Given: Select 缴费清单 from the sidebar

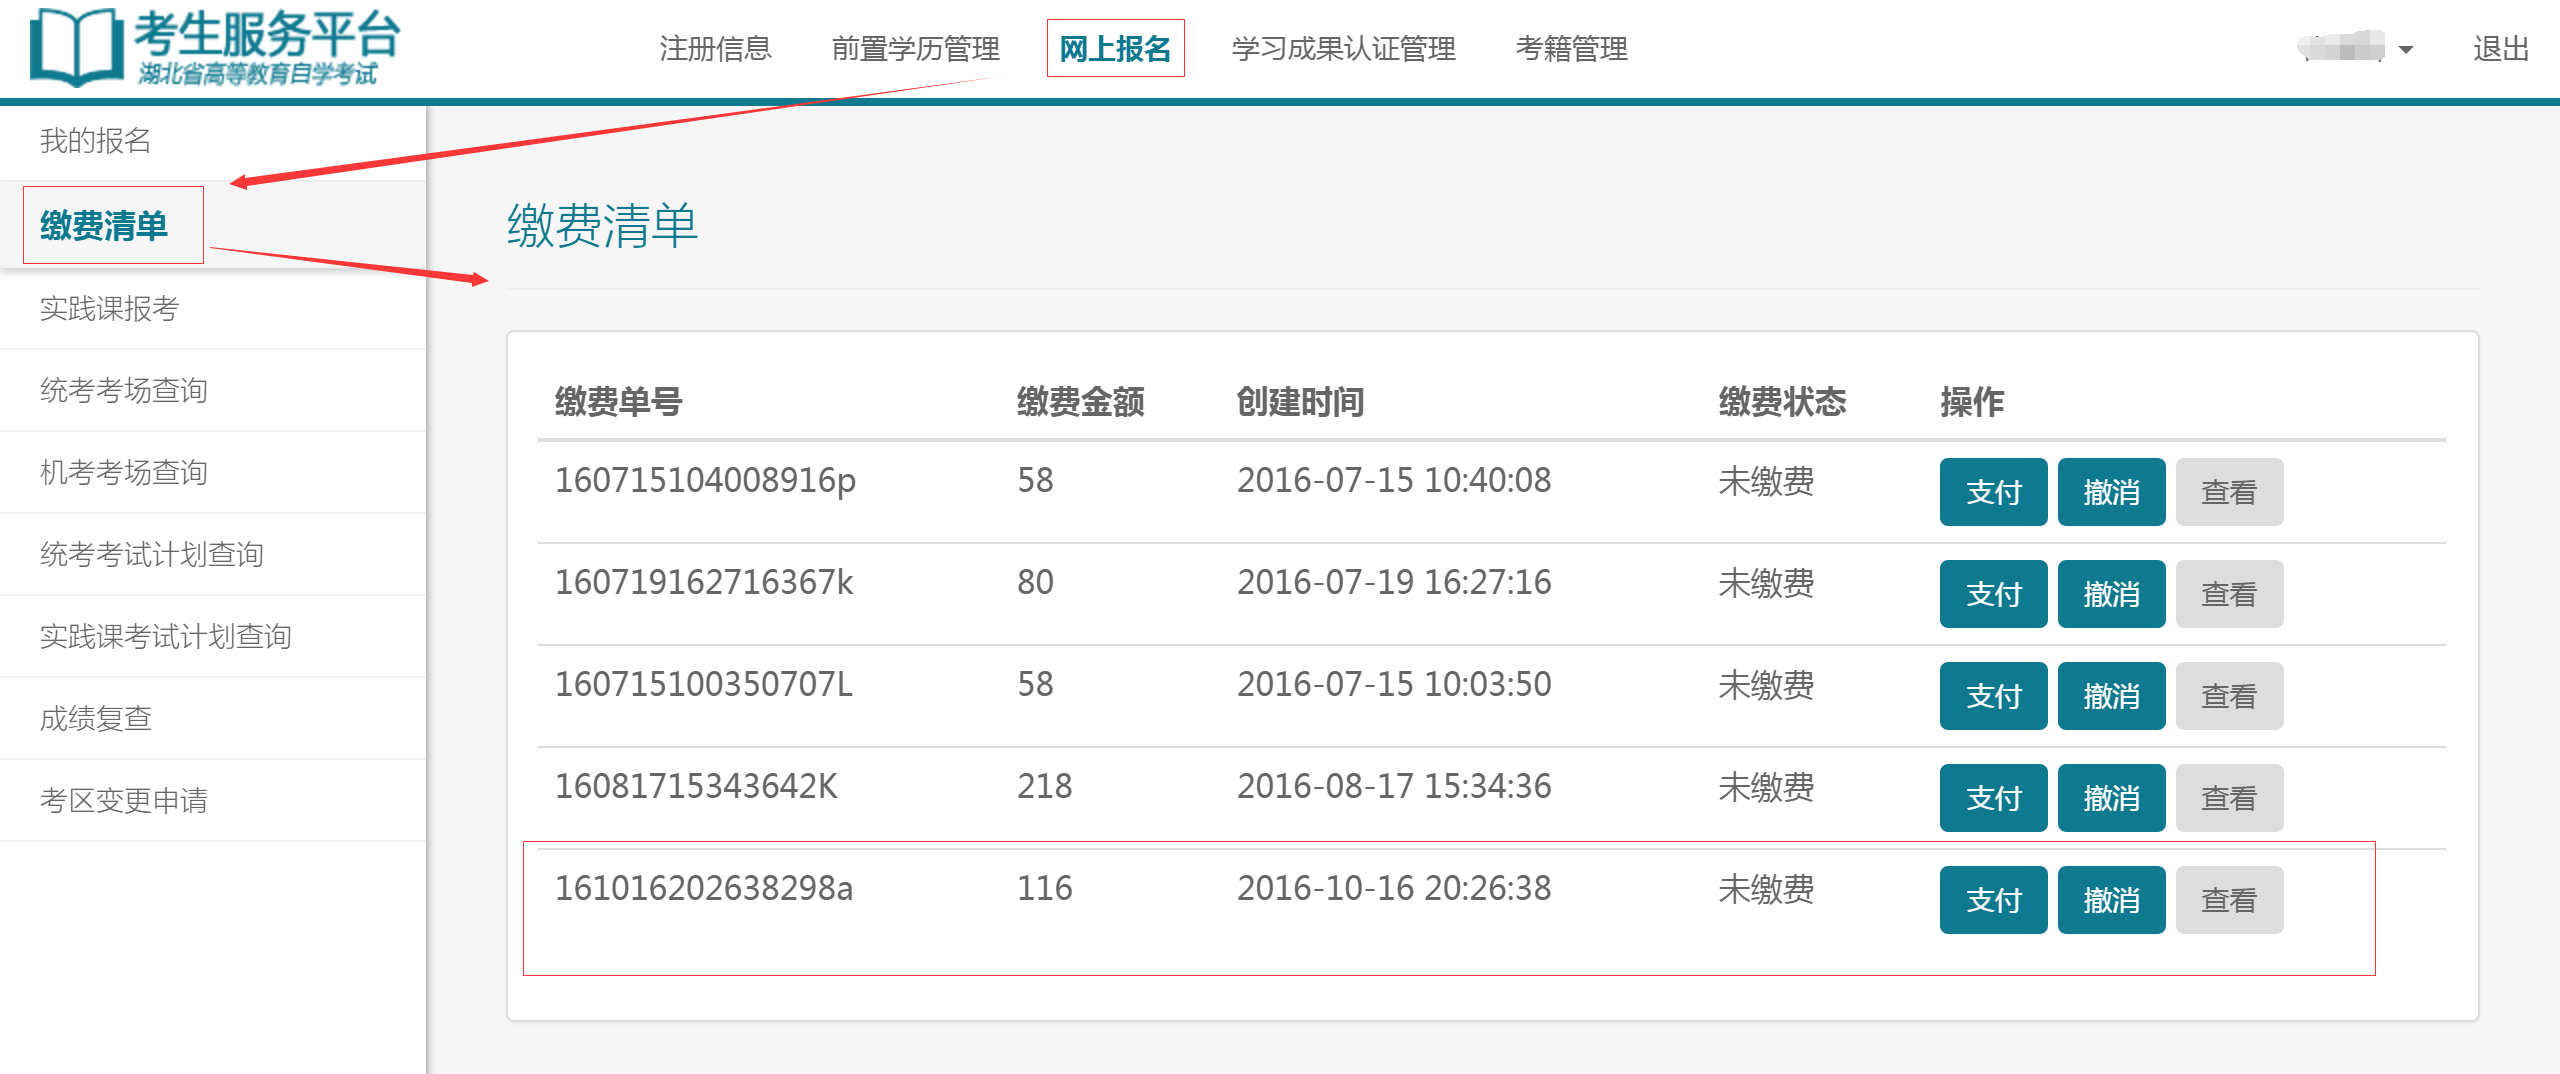Looking at the screenshot, I should pyautogui.click(x=105, y=225).
